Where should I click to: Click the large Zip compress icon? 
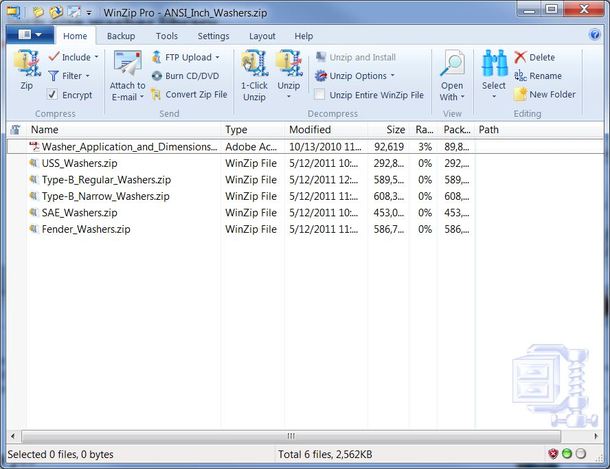coord(27,63)
